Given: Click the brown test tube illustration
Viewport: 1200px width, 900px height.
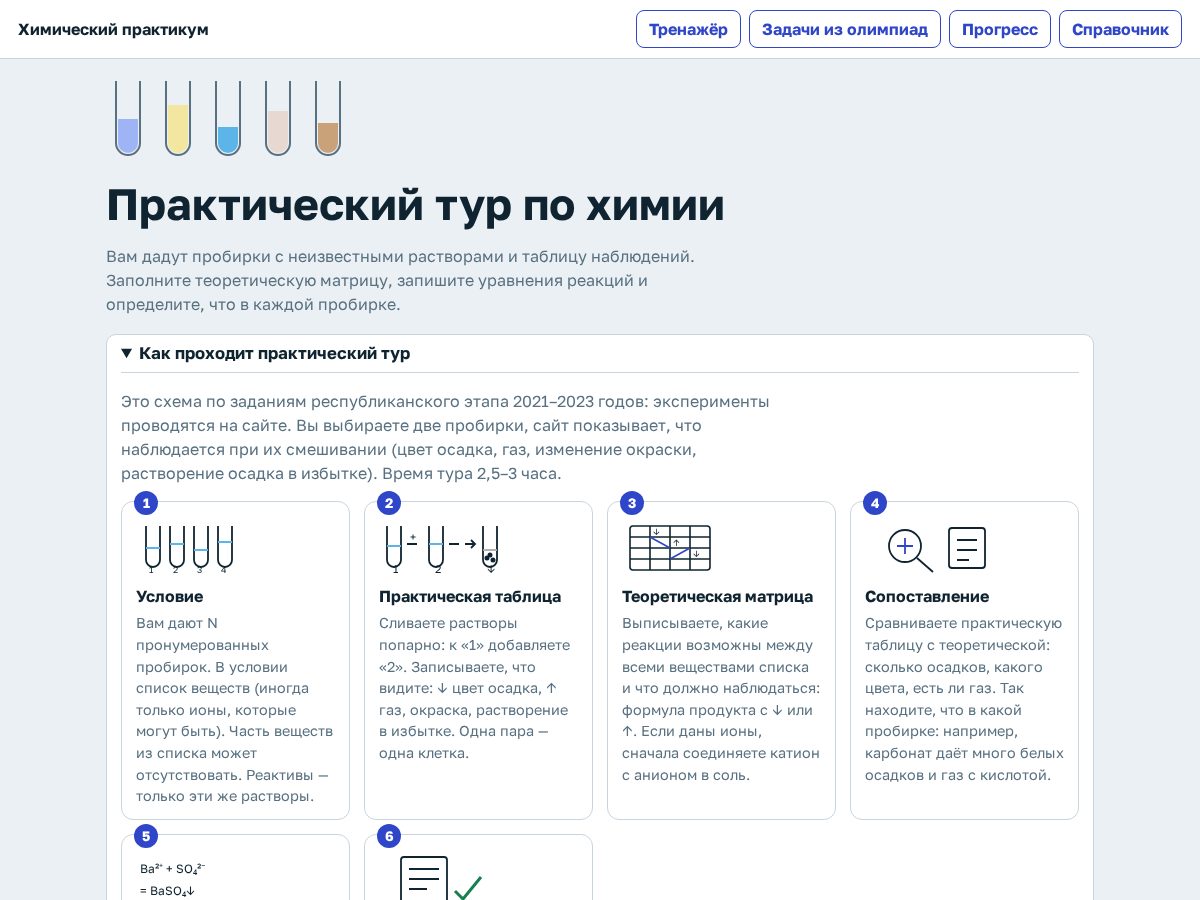Looking at the screenshot, I should point(328,118).
